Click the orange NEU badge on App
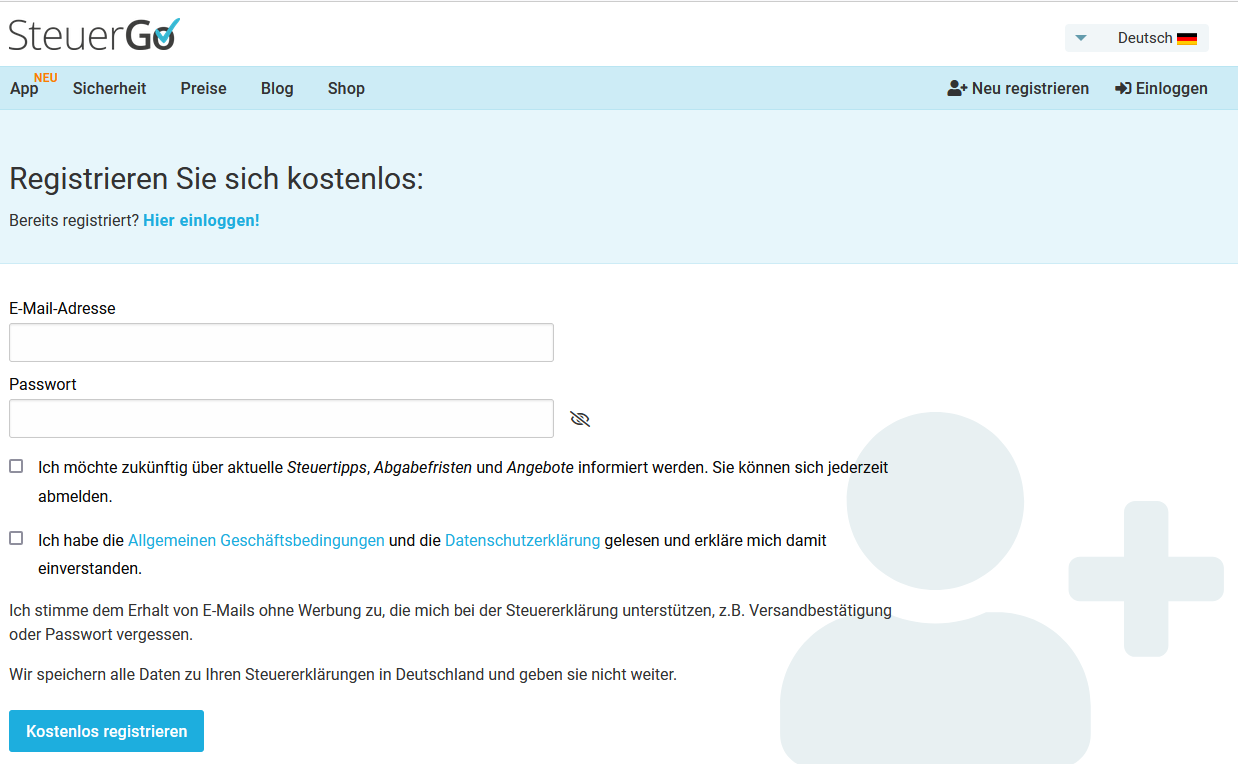The width and height of the screenshot is (1238, 764). 46,78
